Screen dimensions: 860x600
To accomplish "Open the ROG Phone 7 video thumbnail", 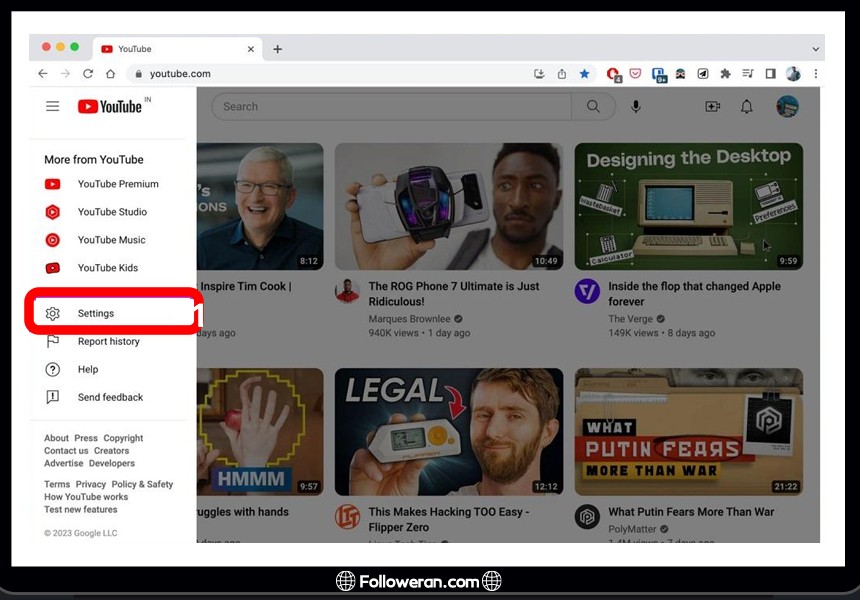I will tap(448, 207).
